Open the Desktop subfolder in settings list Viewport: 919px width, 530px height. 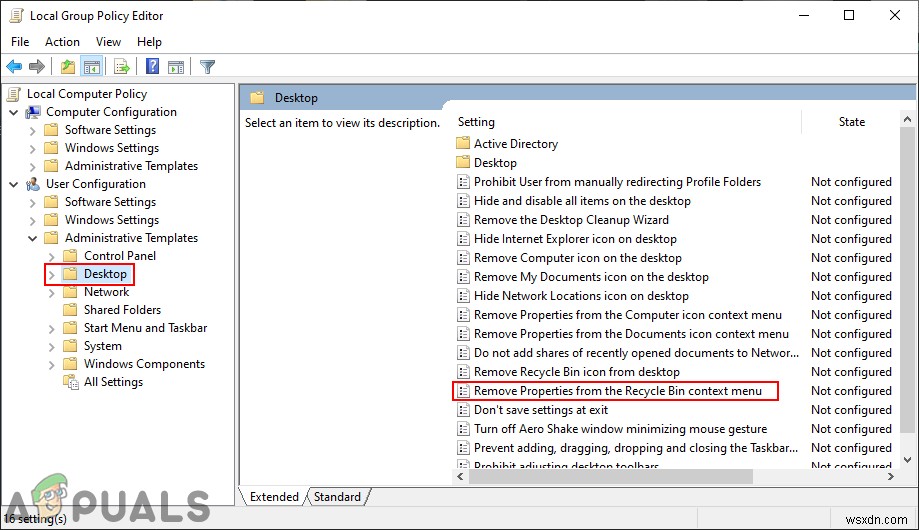click(x=495, y=162)
